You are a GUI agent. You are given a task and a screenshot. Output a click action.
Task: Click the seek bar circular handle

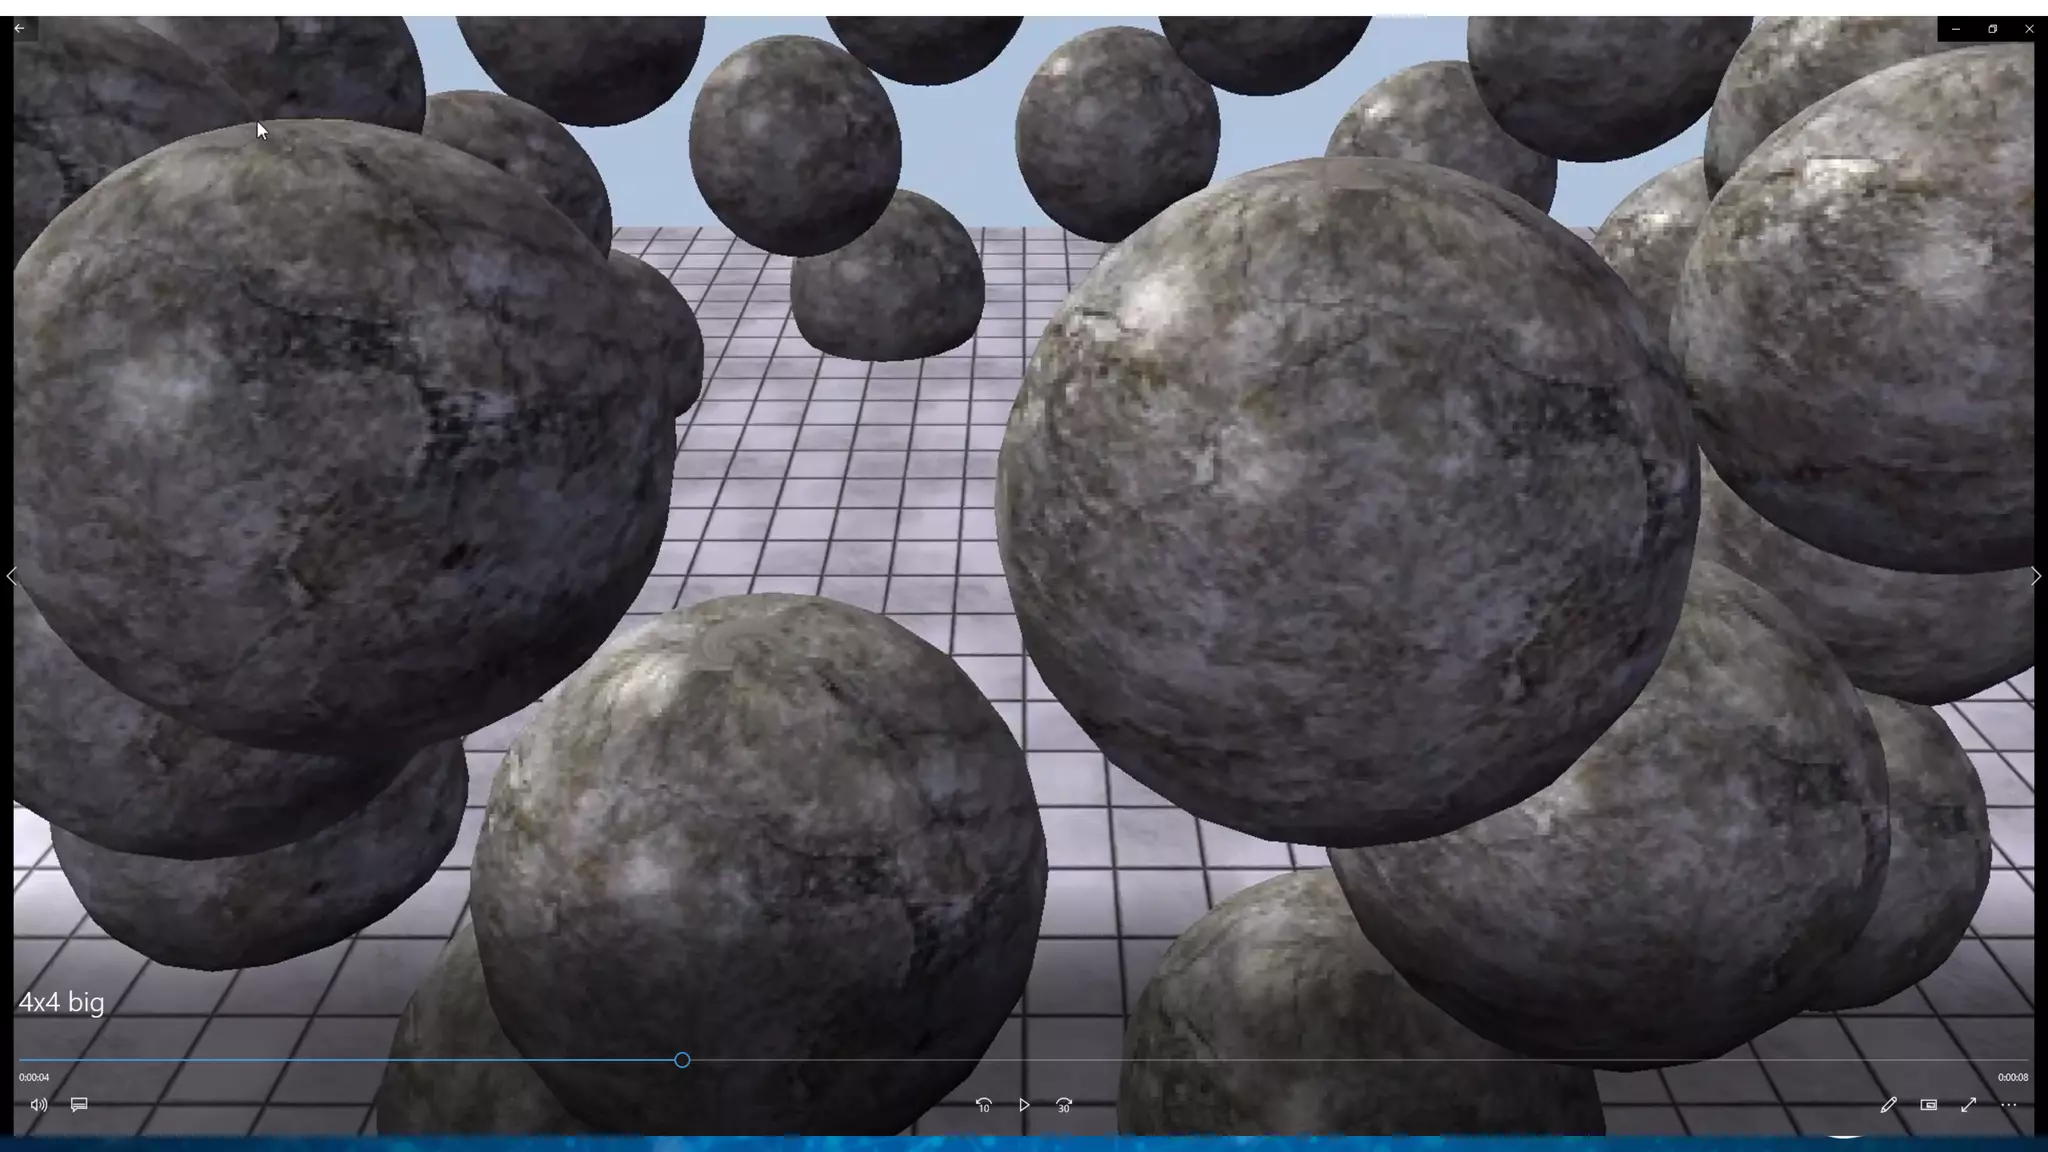pos(682,1060)
